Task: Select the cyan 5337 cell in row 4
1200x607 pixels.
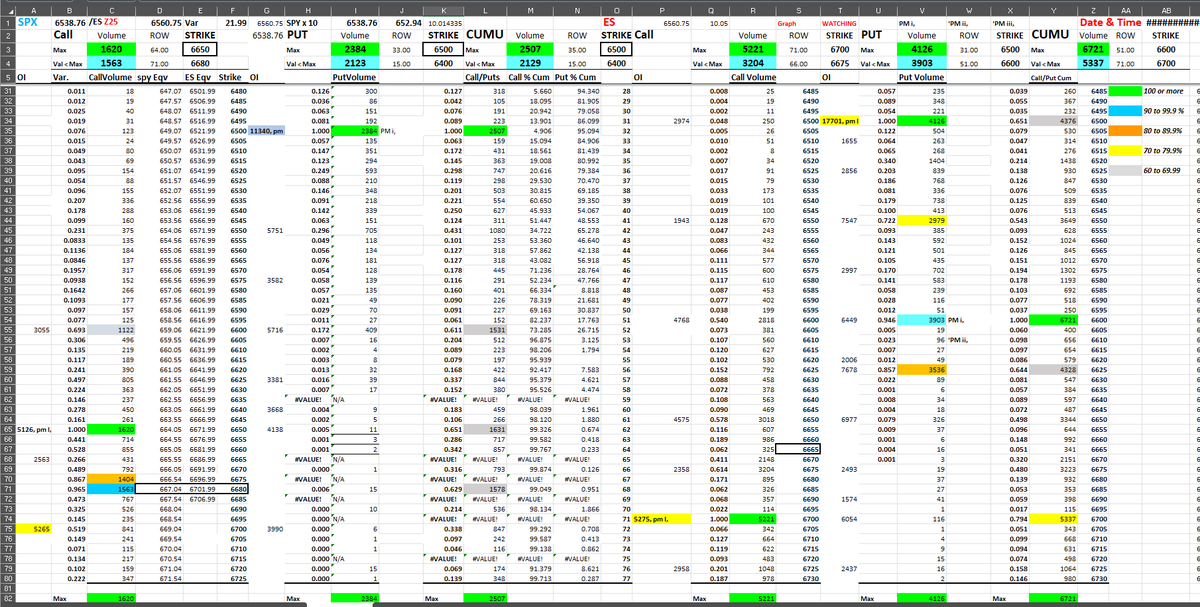Action: point(1094,62)
